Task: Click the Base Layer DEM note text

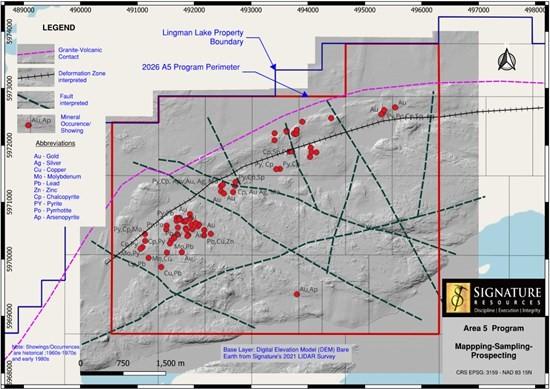Action: [x=286, y=353]
